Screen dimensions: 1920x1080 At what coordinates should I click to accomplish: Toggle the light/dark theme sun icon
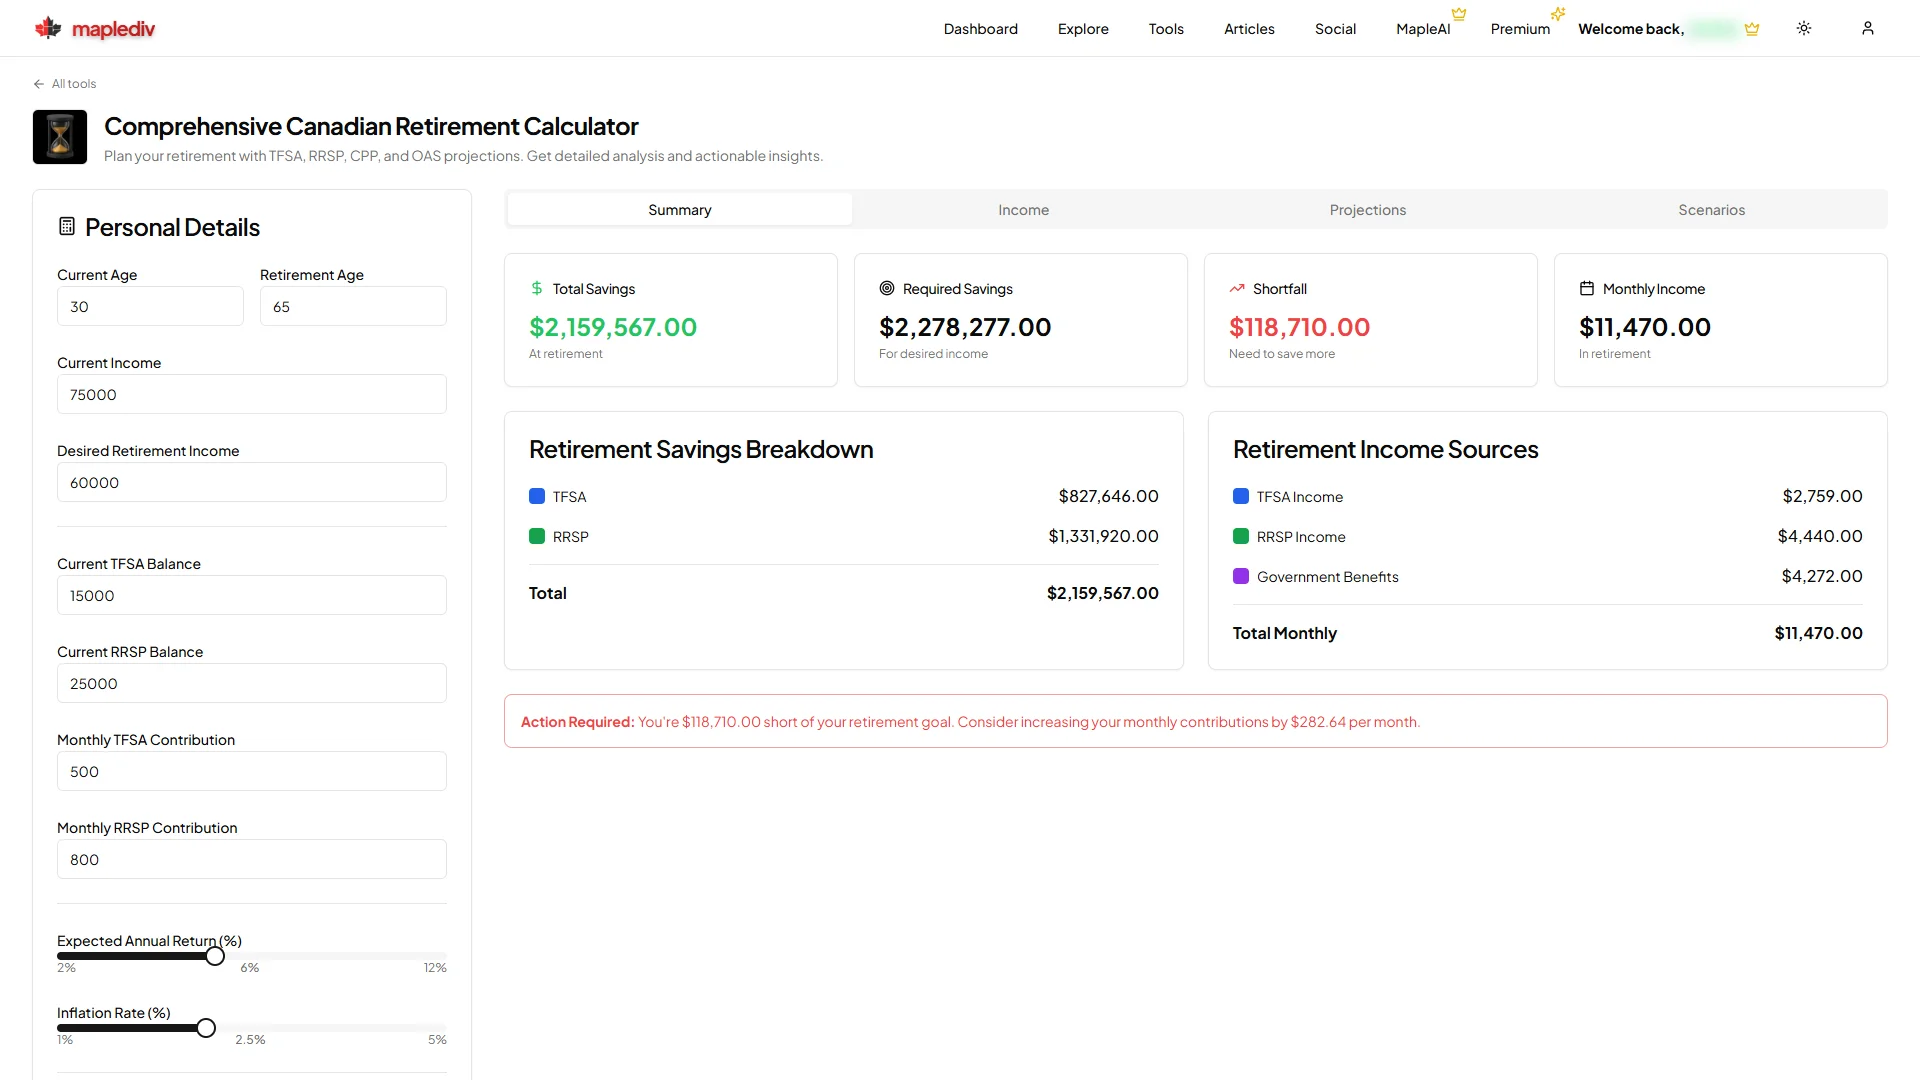click(x=1804, y=28)
